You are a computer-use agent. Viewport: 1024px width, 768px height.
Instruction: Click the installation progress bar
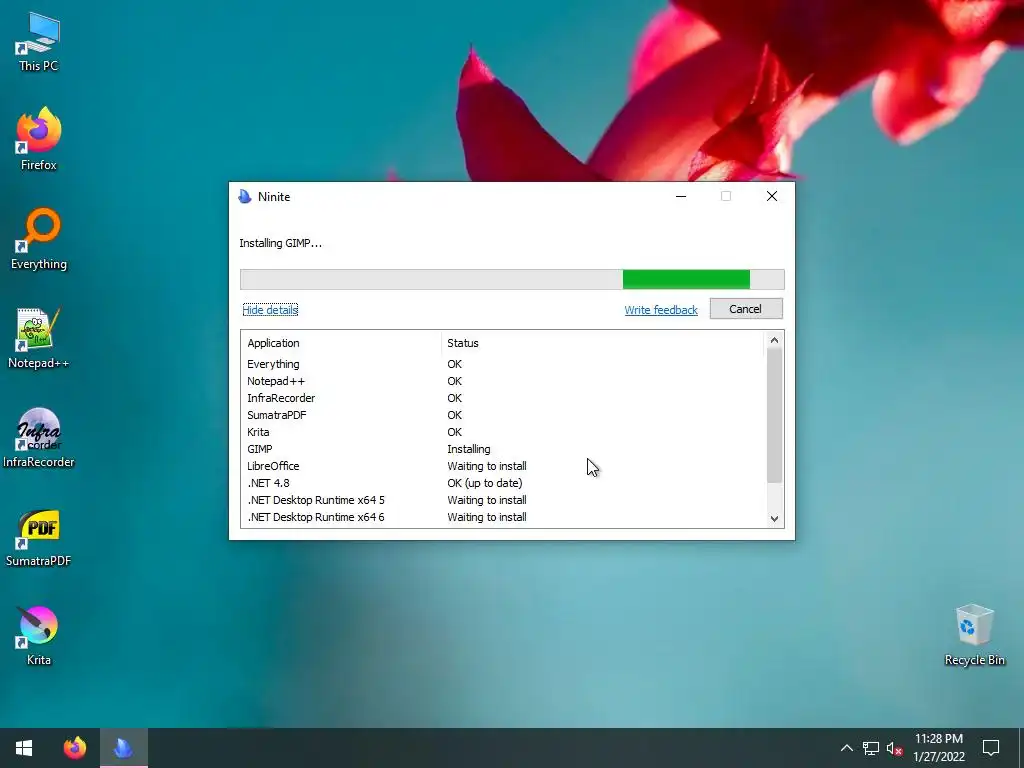pyautogui.click(x=512, y=280)
